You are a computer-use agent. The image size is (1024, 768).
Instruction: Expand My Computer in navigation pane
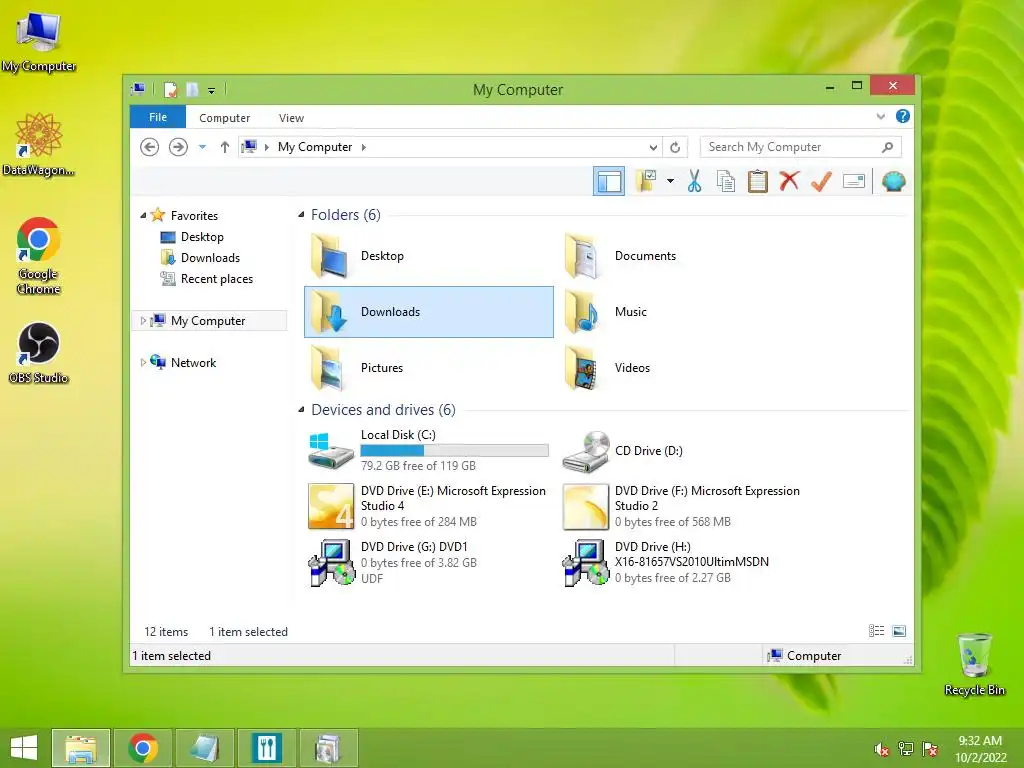[x=143, y=321]
